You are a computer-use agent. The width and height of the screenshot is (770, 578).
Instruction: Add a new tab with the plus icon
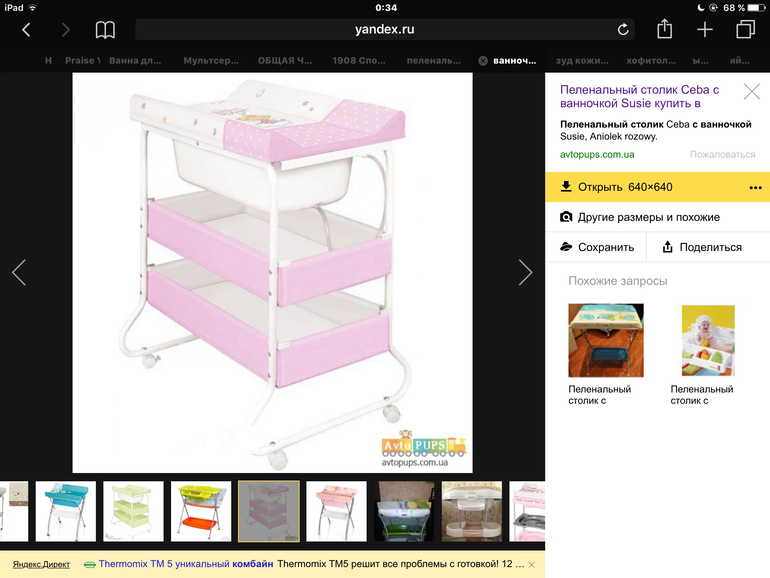(x=705, y=29)
